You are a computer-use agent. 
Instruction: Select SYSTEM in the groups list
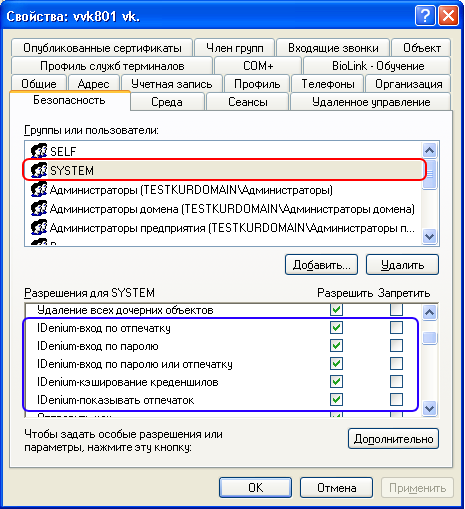223,170
